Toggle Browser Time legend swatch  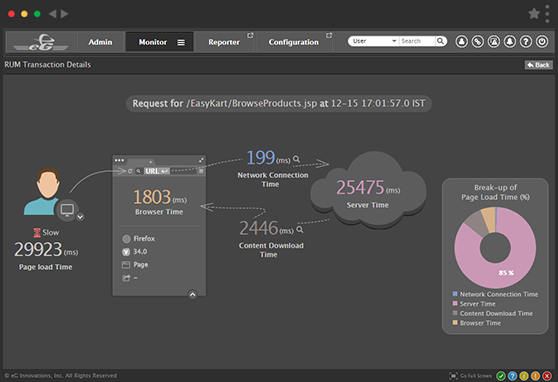coord(455,323)
